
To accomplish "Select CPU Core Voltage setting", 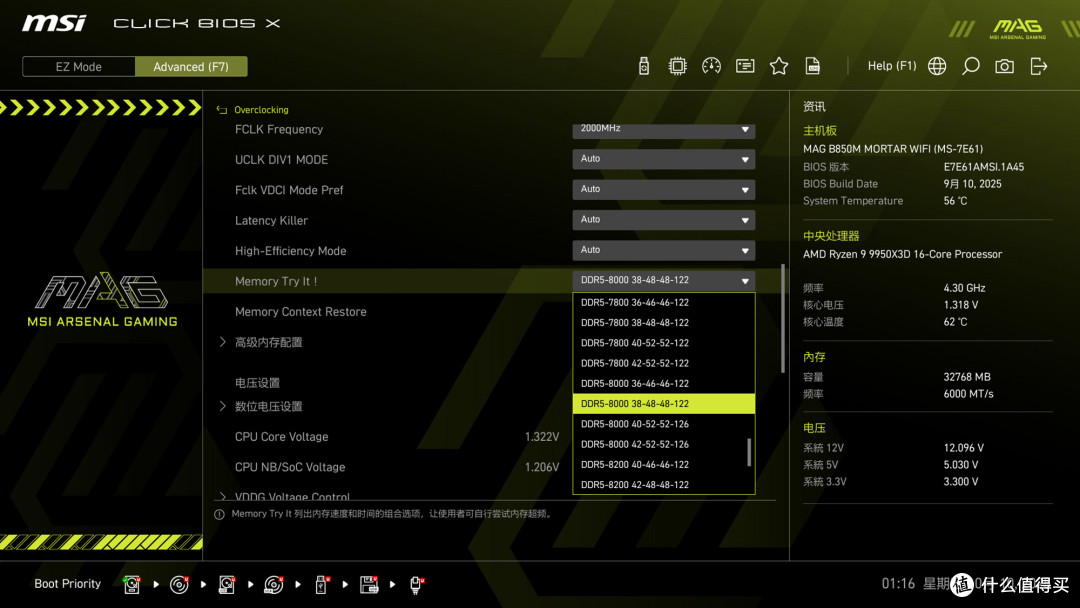I will (281, 437).
